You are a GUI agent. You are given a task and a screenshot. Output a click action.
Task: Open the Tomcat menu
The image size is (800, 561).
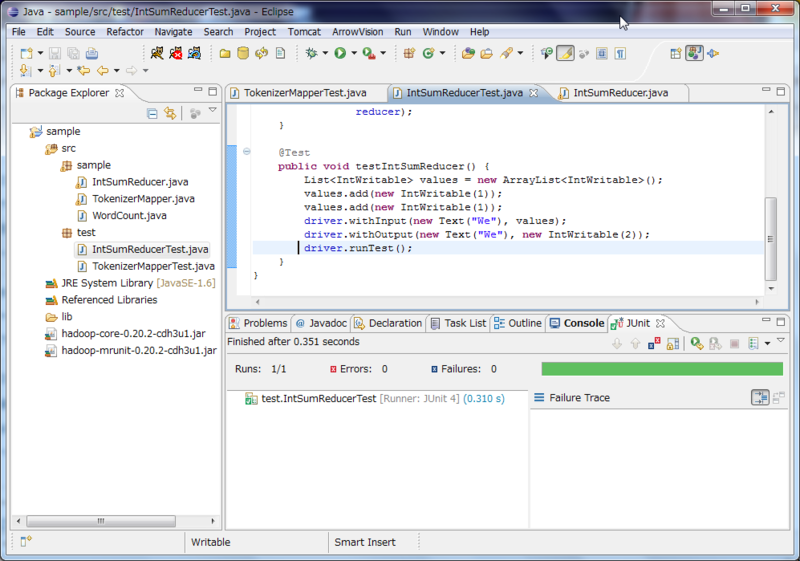click(304, 32)
